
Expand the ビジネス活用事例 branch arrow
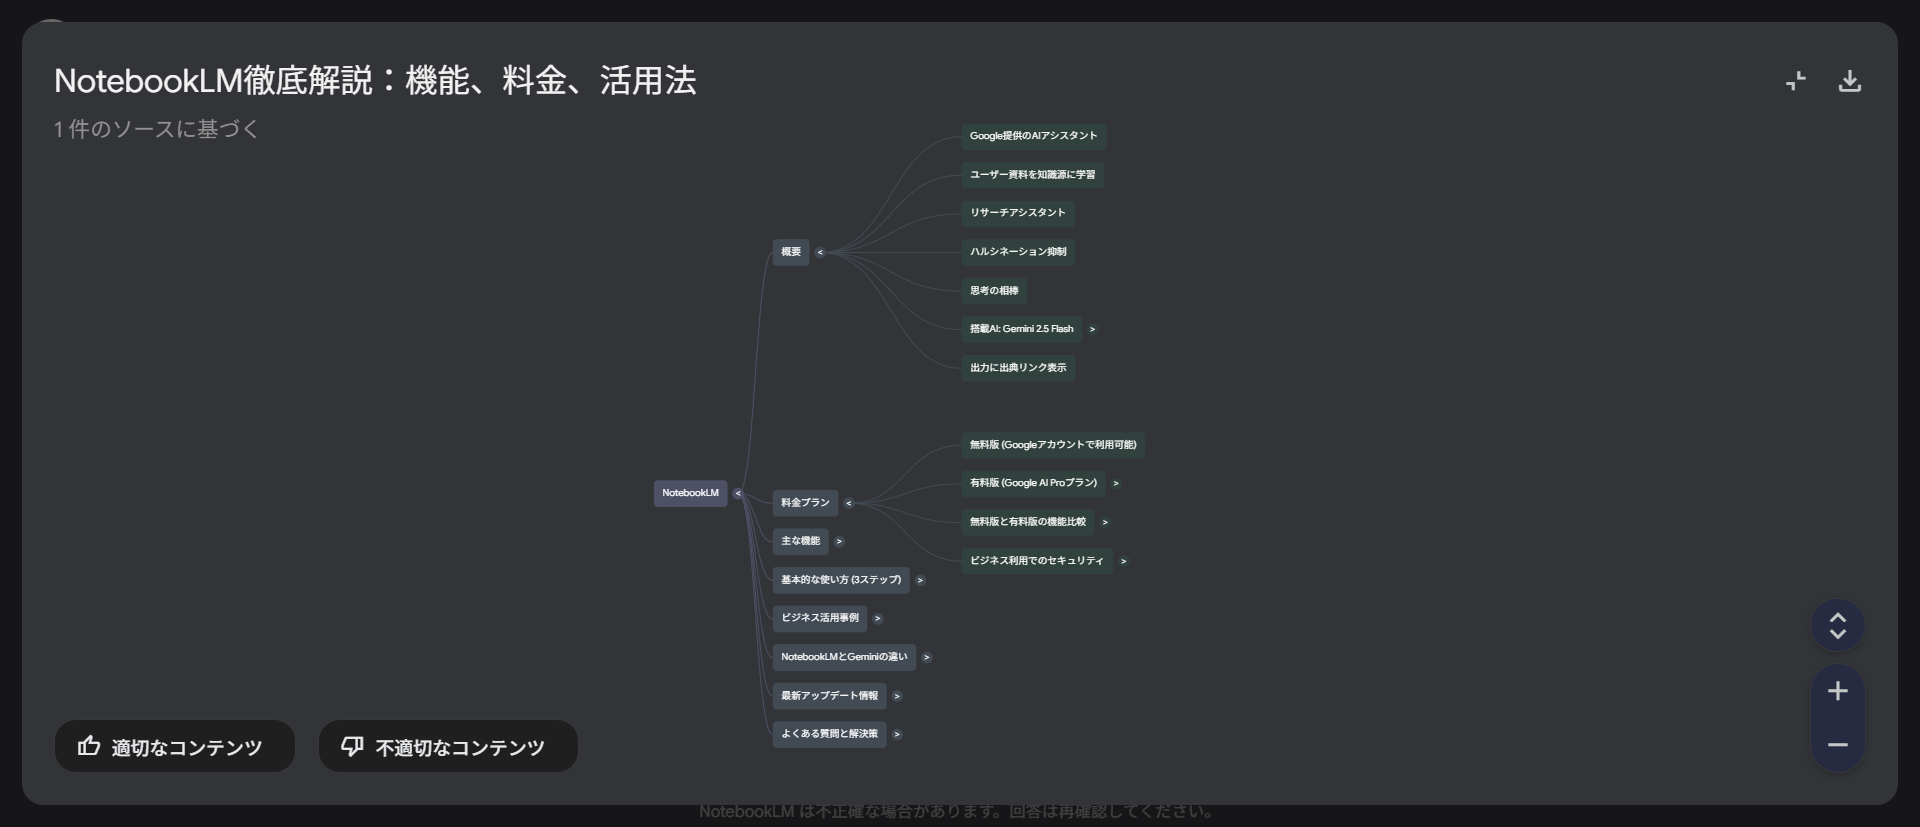[x=878, y=618]
